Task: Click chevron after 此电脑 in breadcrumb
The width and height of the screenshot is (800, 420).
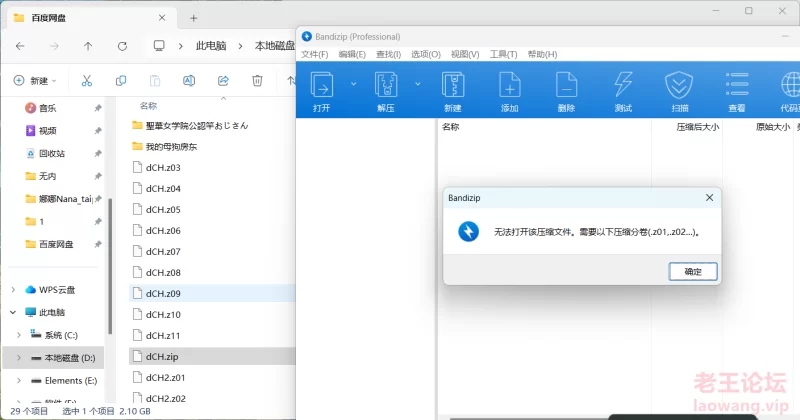Action: click(x=240, y=46)
